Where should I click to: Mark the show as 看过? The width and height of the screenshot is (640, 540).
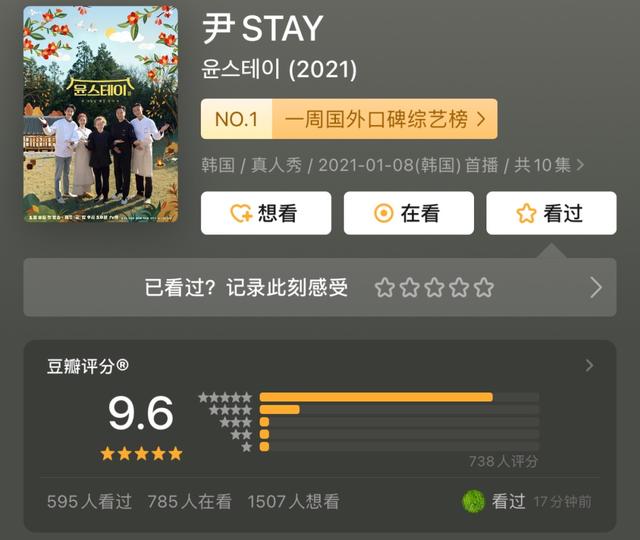point(551,213)
